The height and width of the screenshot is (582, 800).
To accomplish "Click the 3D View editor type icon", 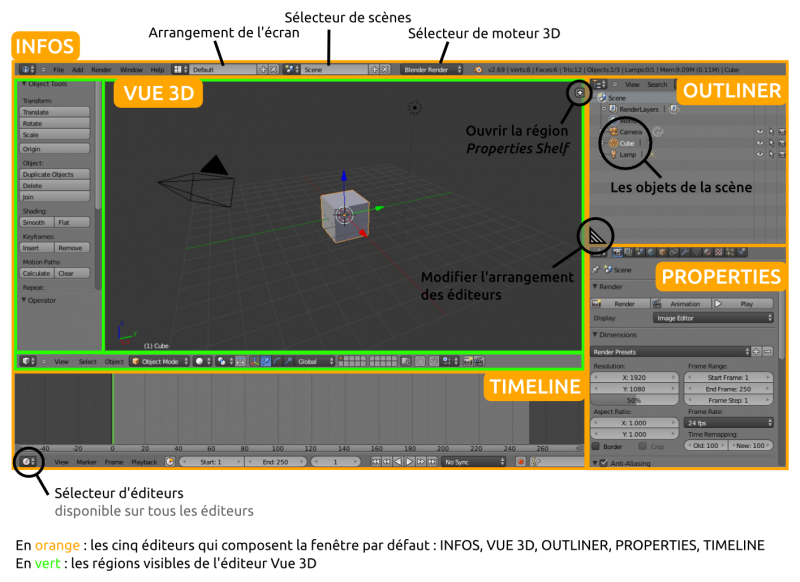I will click(28, 362).
